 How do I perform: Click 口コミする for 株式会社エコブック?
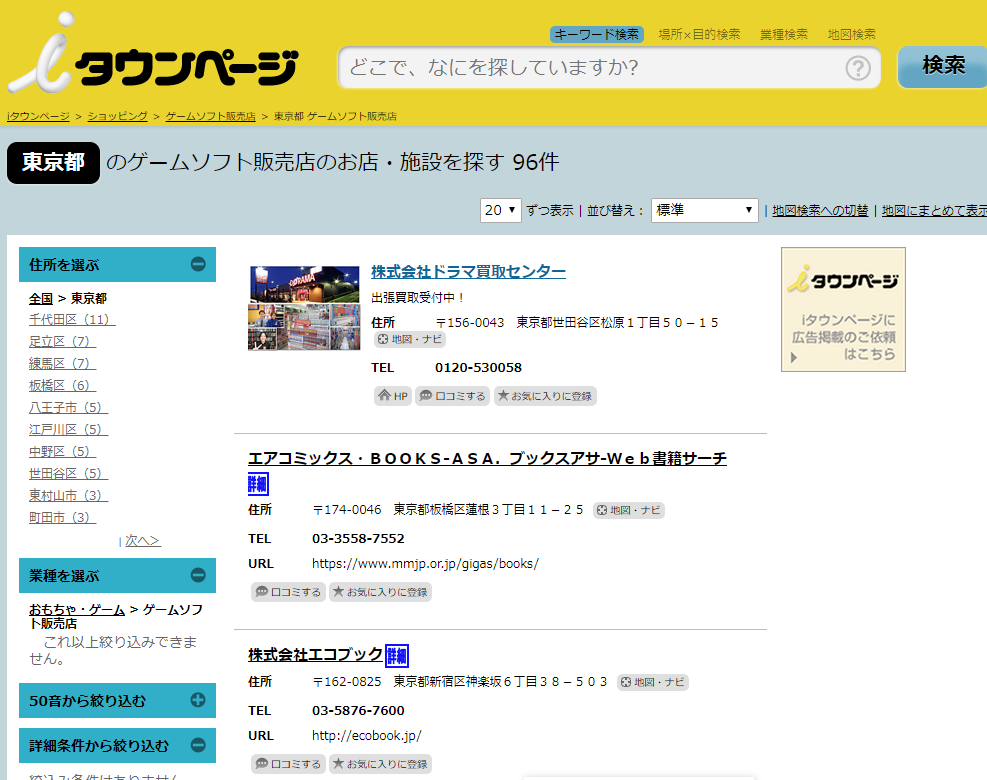288,764
